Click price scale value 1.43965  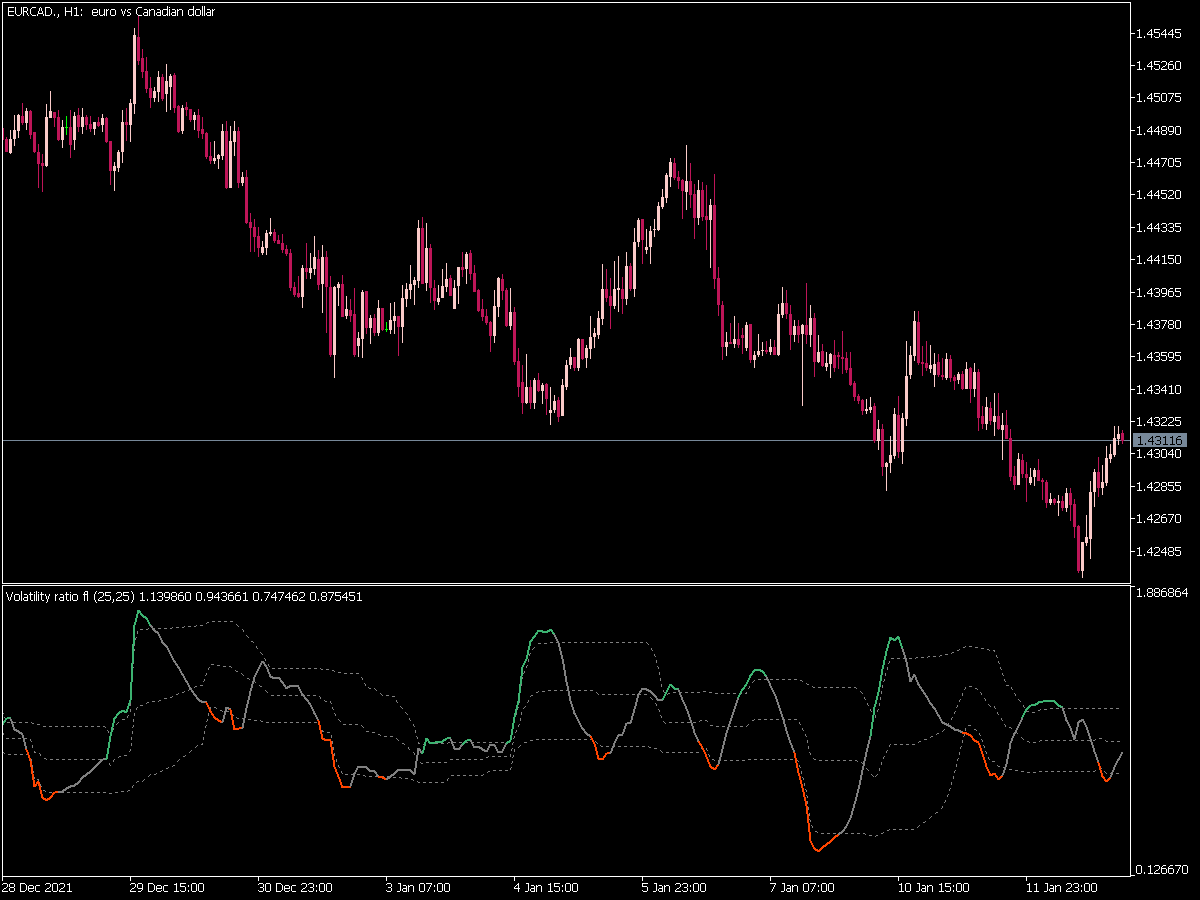(1161, 292)
